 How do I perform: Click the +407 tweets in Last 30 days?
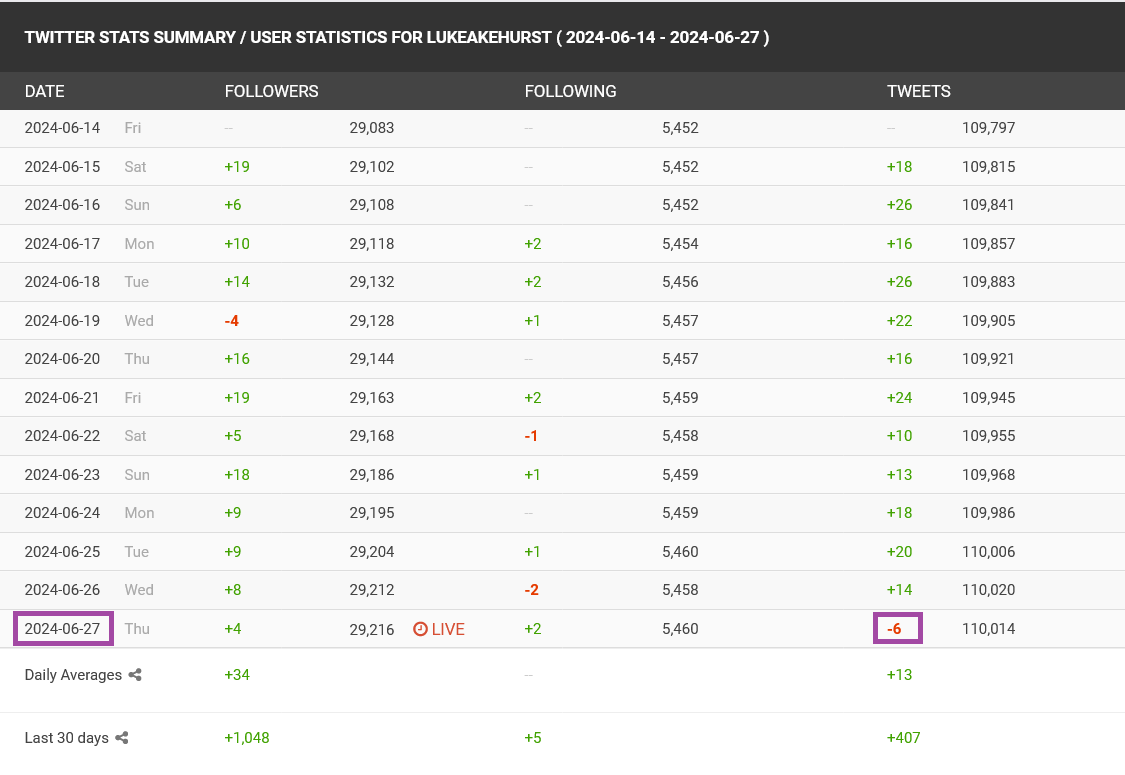(x=903, y=738)
